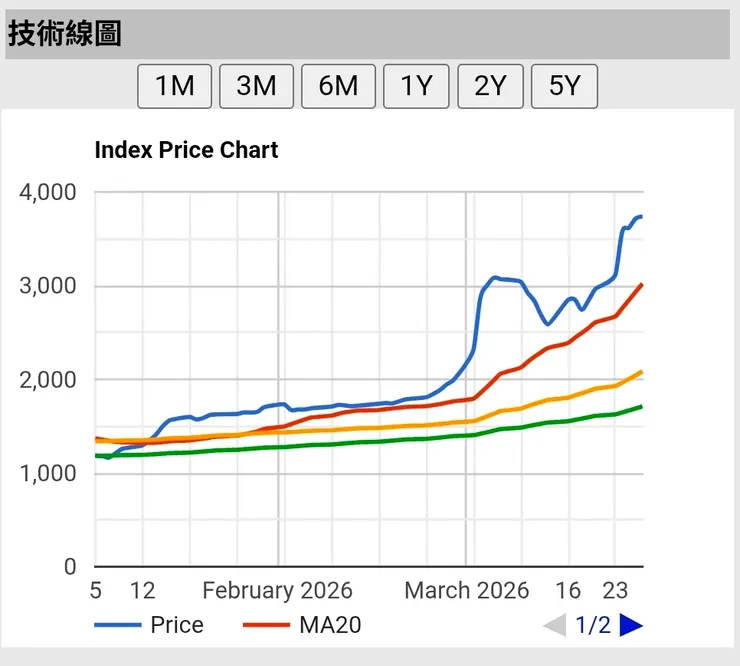The image size is (740, 666).
Task: Toggle the Price series legend label
Action: coord(176,625)
